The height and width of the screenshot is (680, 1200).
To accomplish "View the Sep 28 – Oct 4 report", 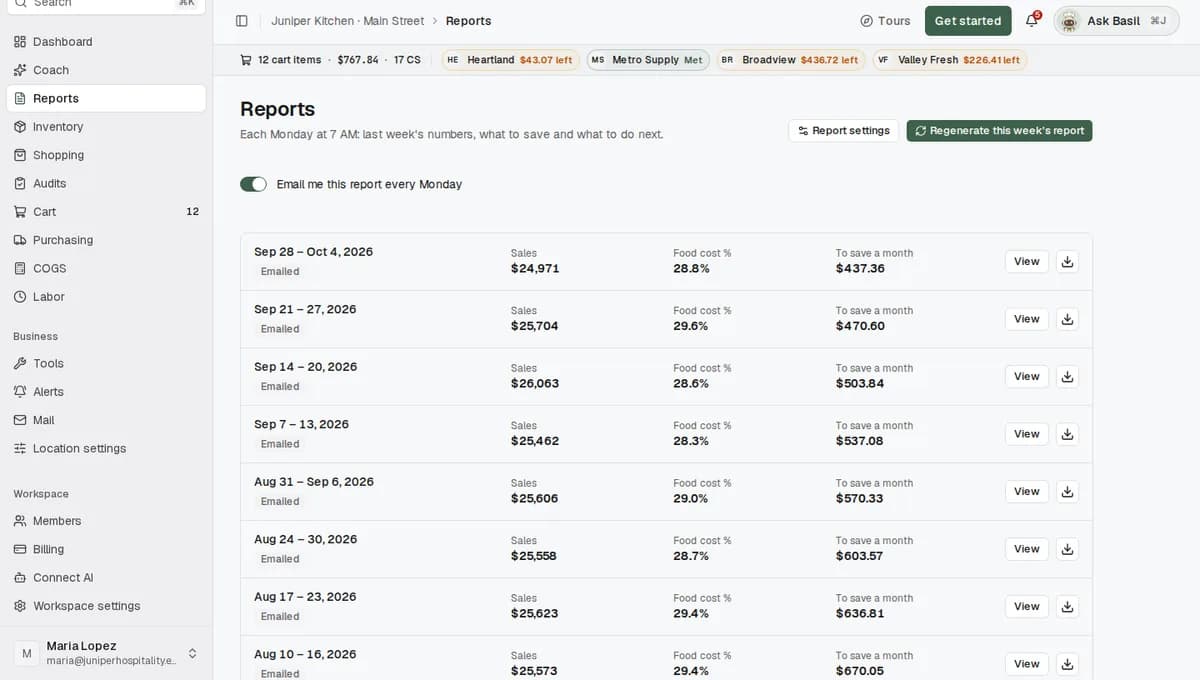I will 1027,262.
